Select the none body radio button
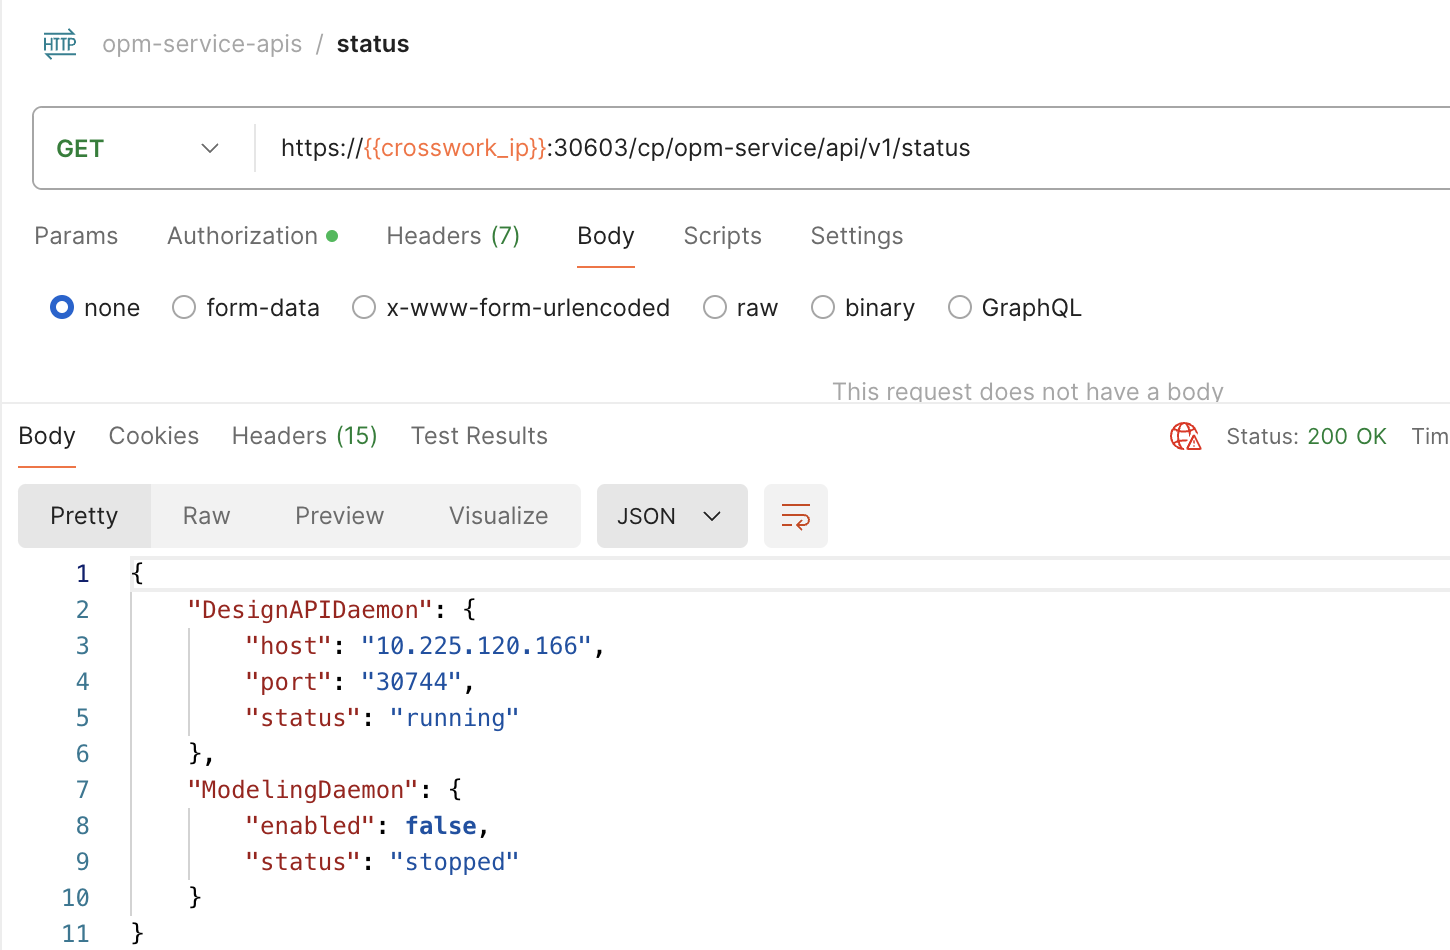Viewport: 1450px width, 950px height. pyautogui.click(x=62, y=307)
